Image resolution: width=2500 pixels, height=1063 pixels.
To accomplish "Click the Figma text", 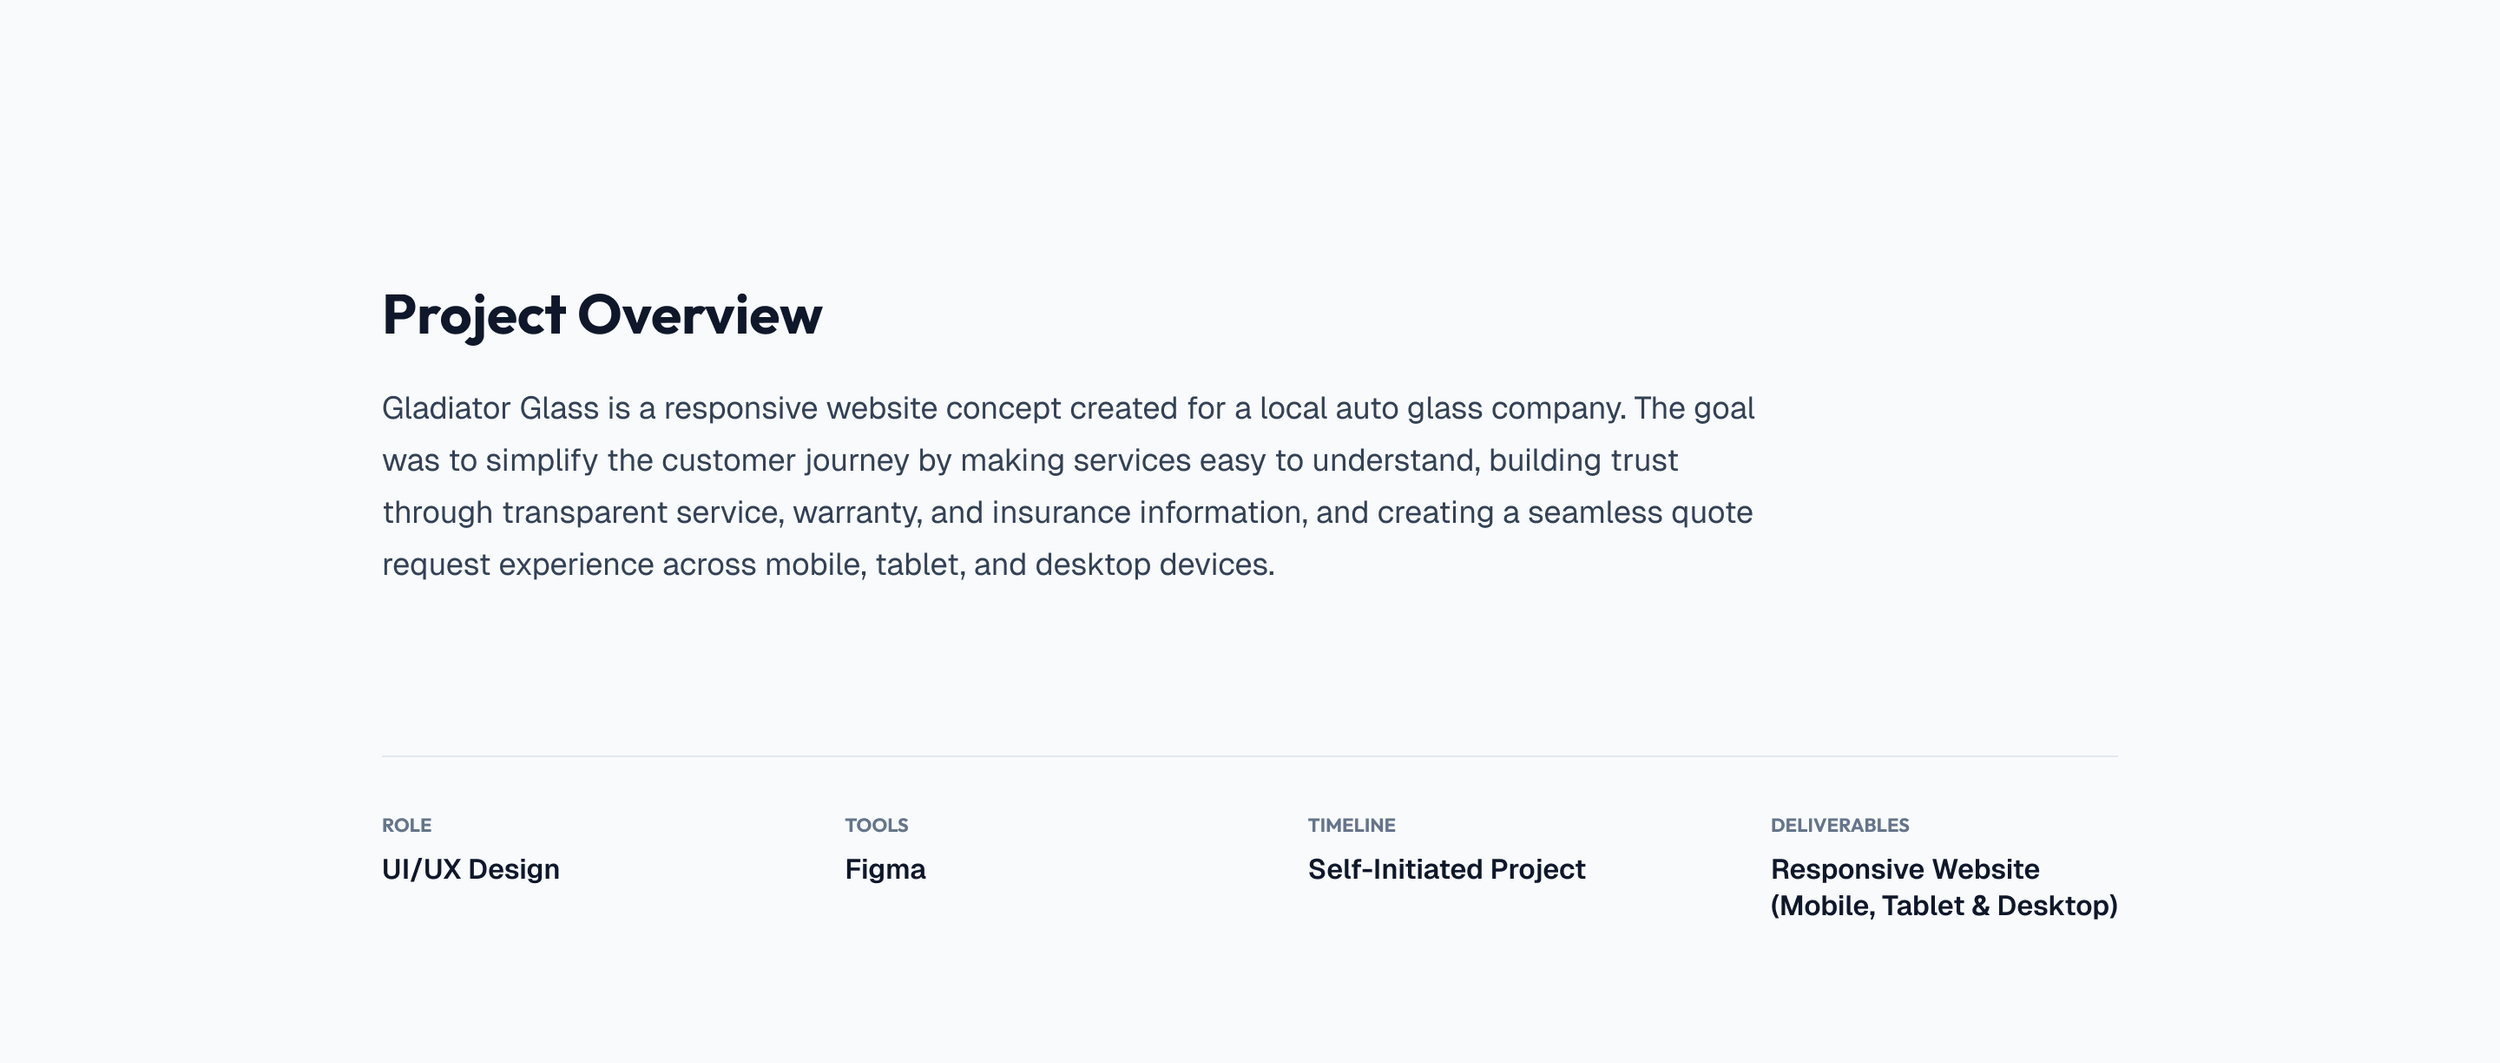I will coord(885,869).
